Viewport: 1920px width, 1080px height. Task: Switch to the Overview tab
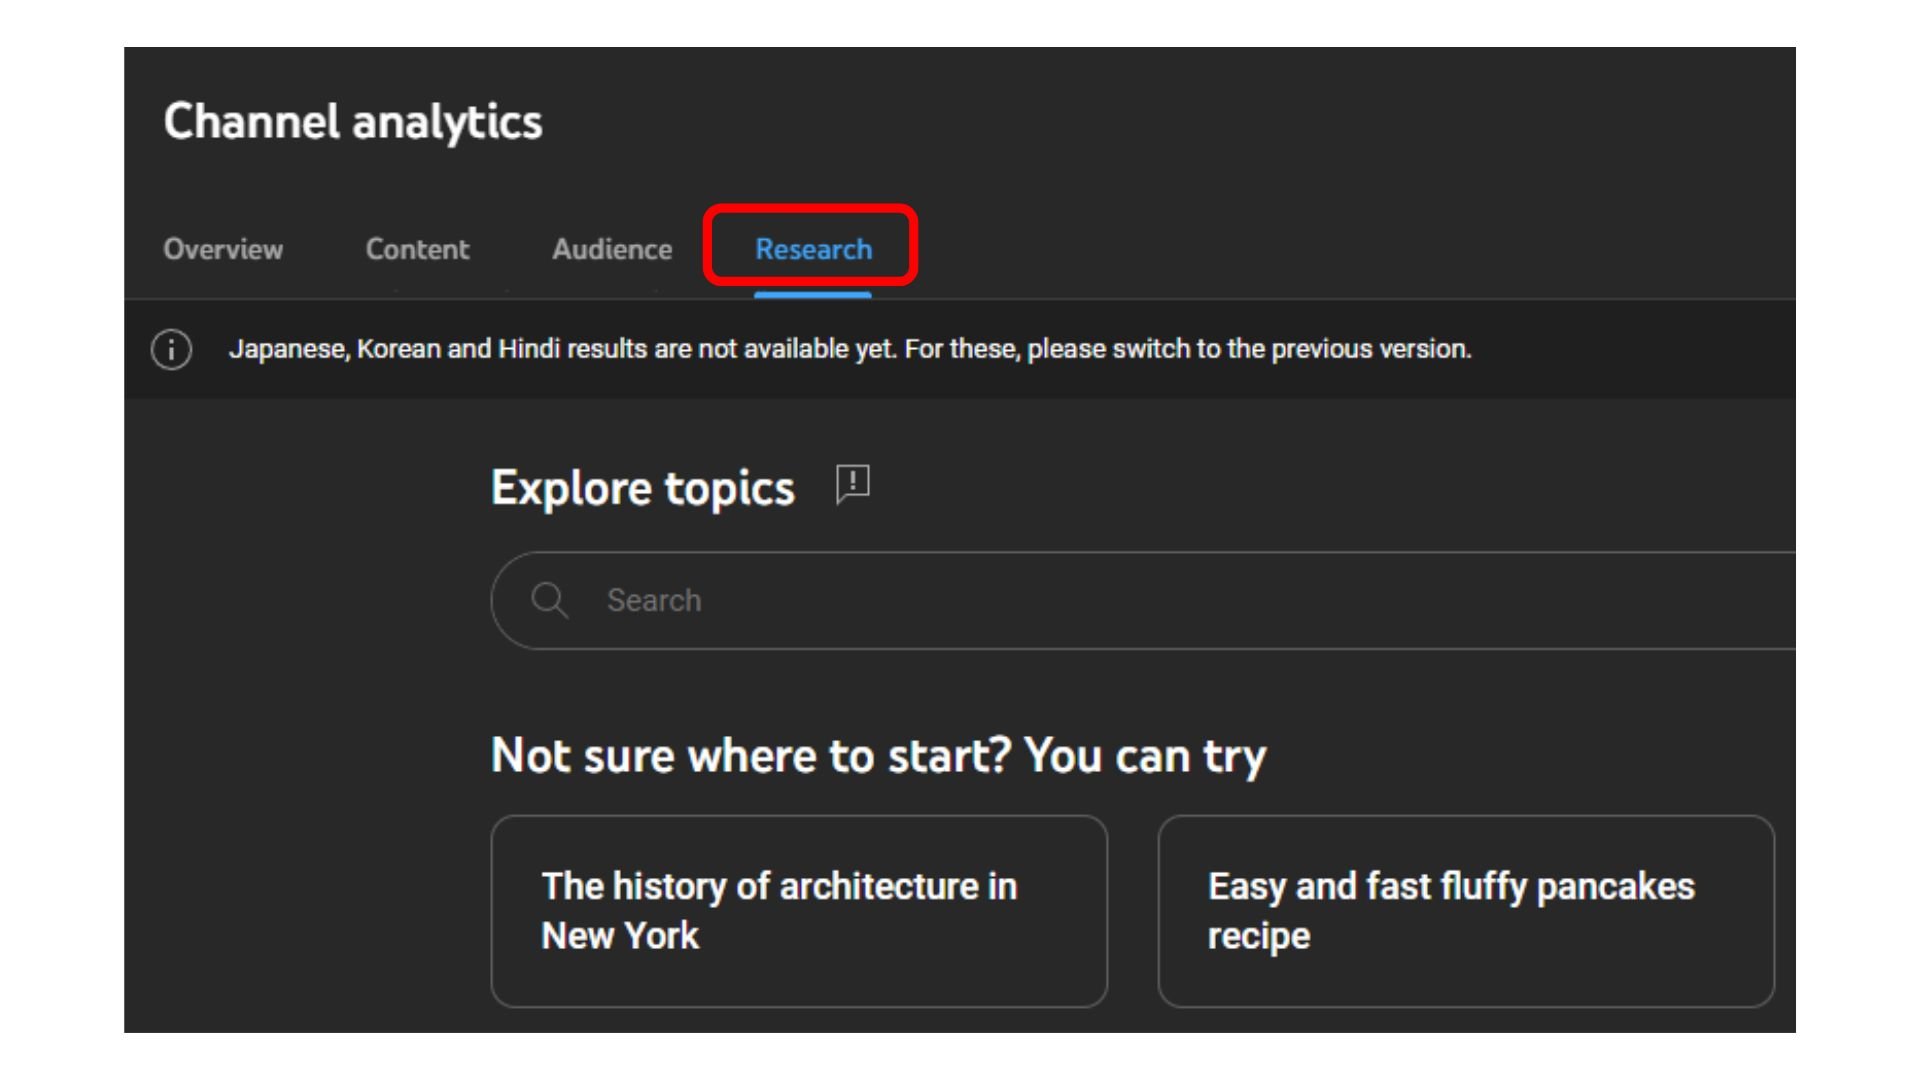click(223, 250)
